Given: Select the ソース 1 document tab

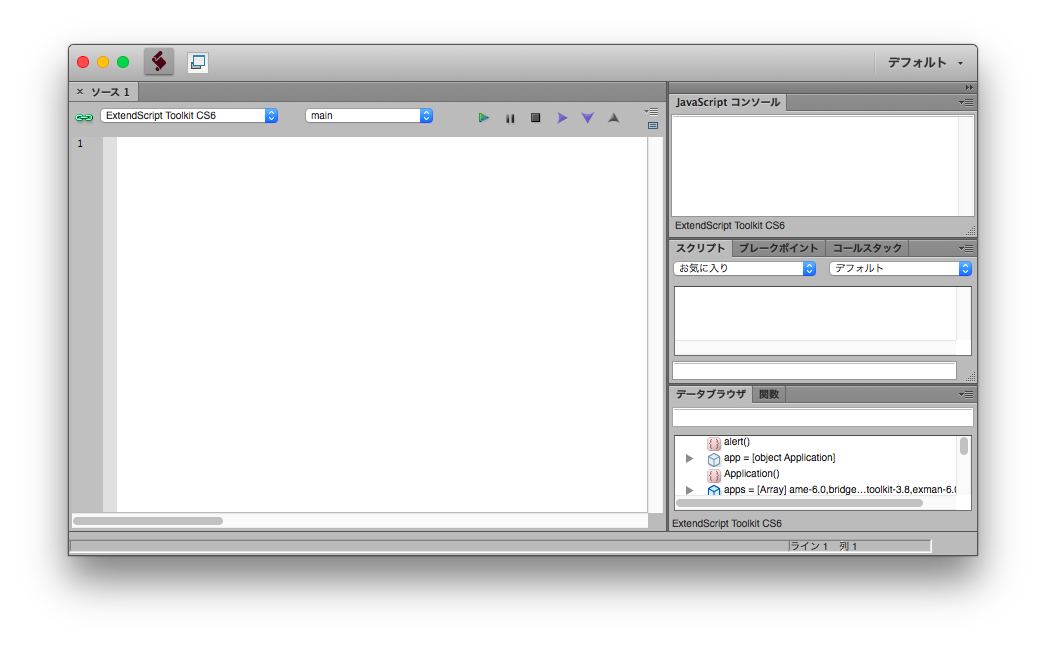Looking at the screenshot, I should coord(111,92).
